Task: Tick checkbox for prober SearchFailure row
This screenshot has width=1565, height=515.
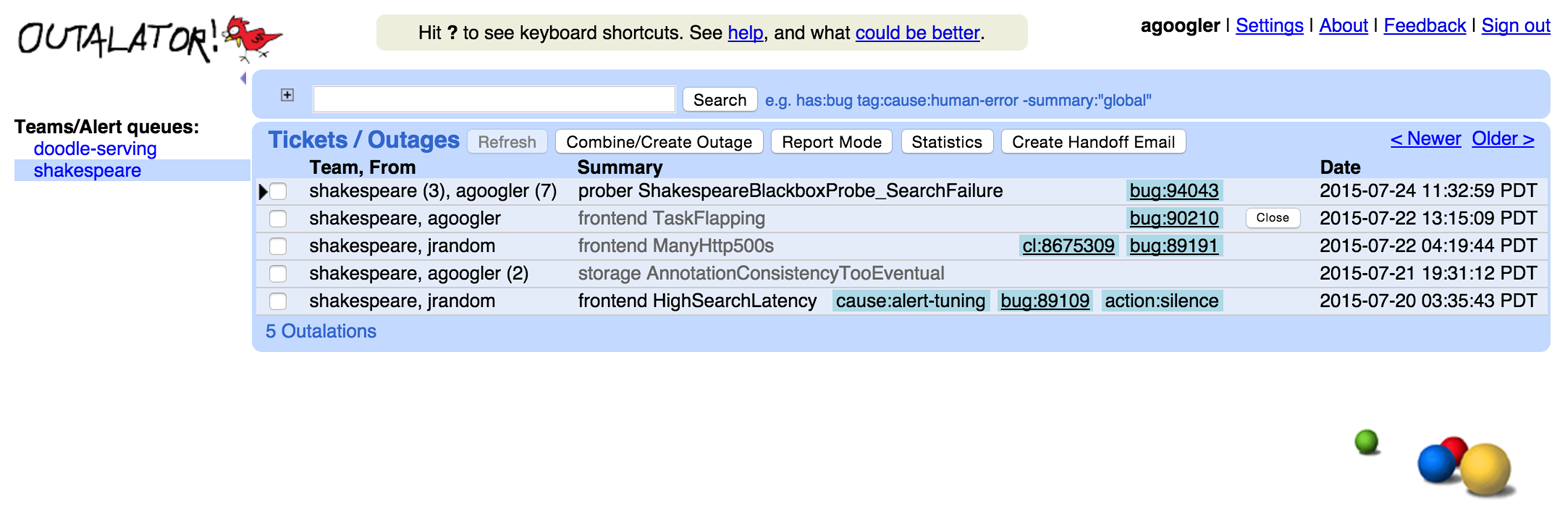Action: (278, 191)
